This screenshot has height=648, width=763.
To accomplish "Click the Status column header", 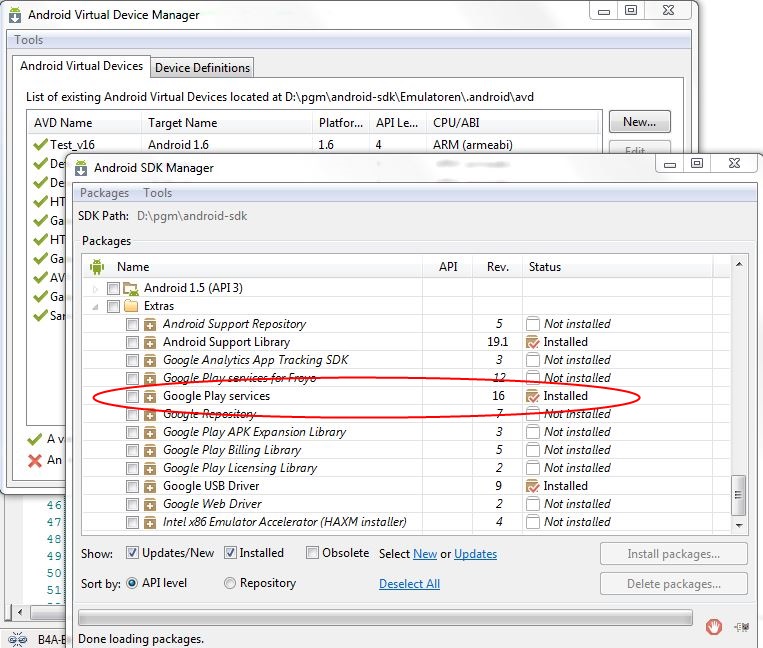I will pos(618,267).
